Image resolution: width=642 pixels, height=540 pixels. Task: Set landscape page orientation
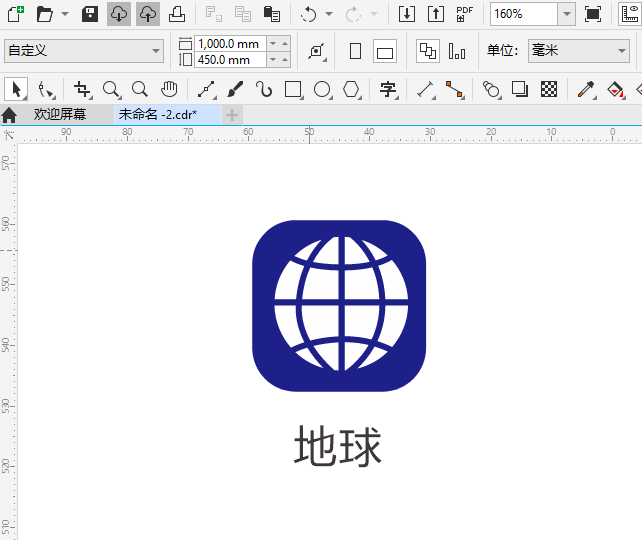click(x=385, y=51)
